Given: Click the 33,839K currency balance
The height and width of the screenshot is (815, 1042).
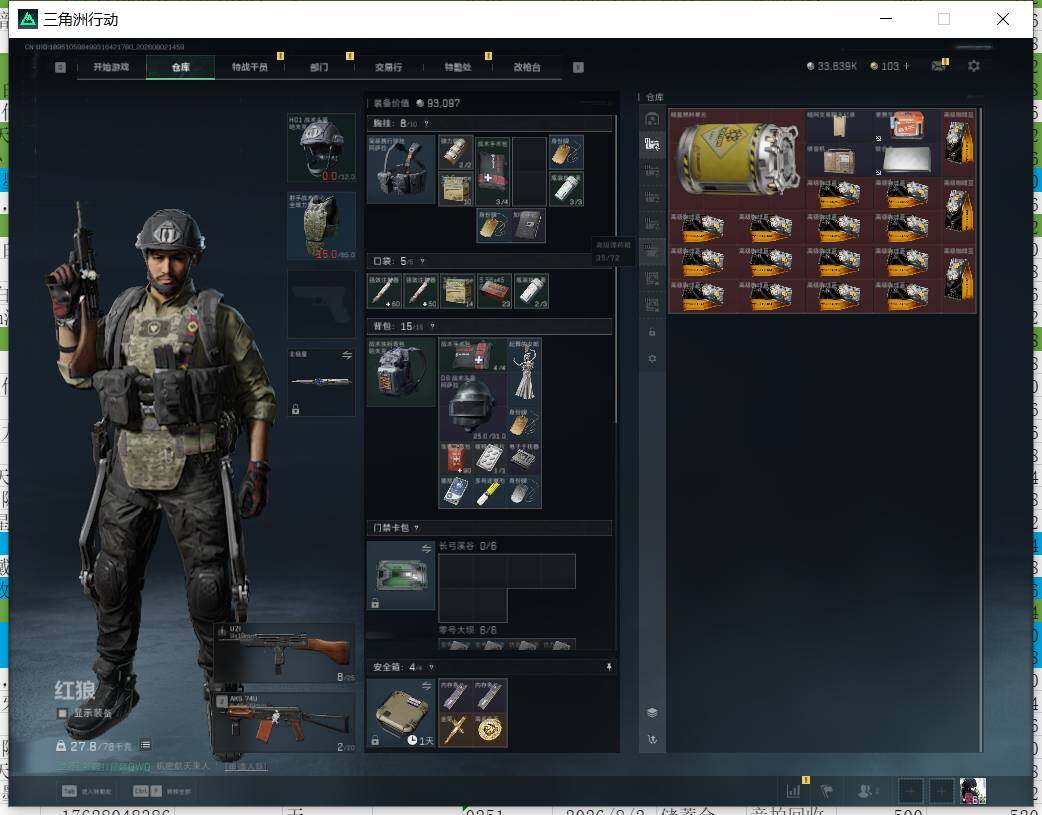Looking at the screenshot, I should [x=831, y=66].
